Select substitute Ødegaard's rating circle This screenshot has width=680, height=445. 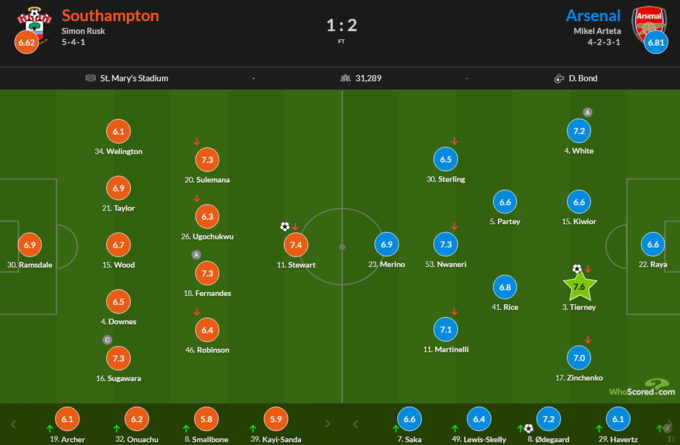547,421
